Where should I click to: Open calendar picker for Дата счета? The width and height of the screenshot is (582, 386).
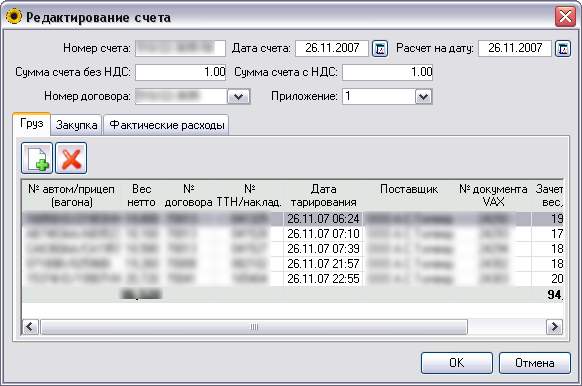pos(380,49)
